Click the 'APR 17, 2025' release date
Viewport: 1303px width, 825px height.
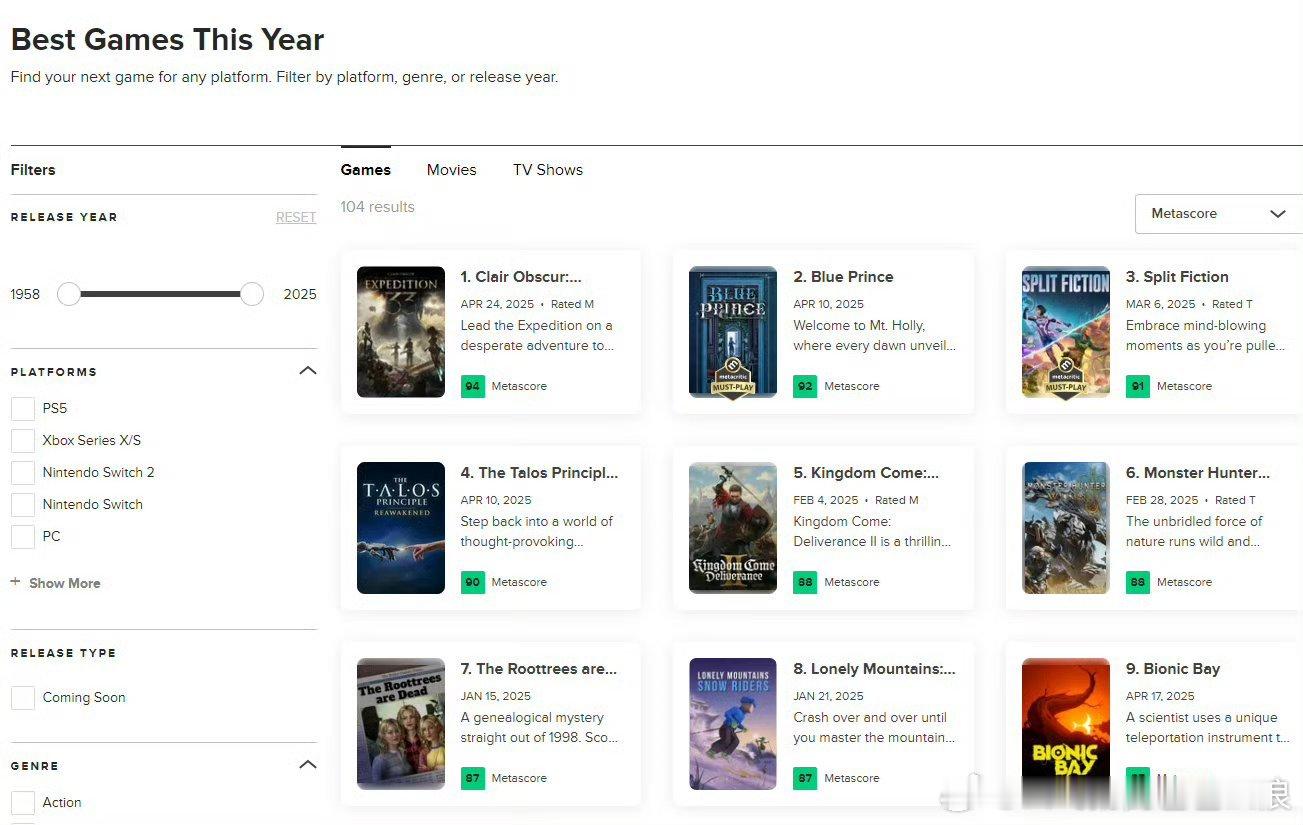1160,696
